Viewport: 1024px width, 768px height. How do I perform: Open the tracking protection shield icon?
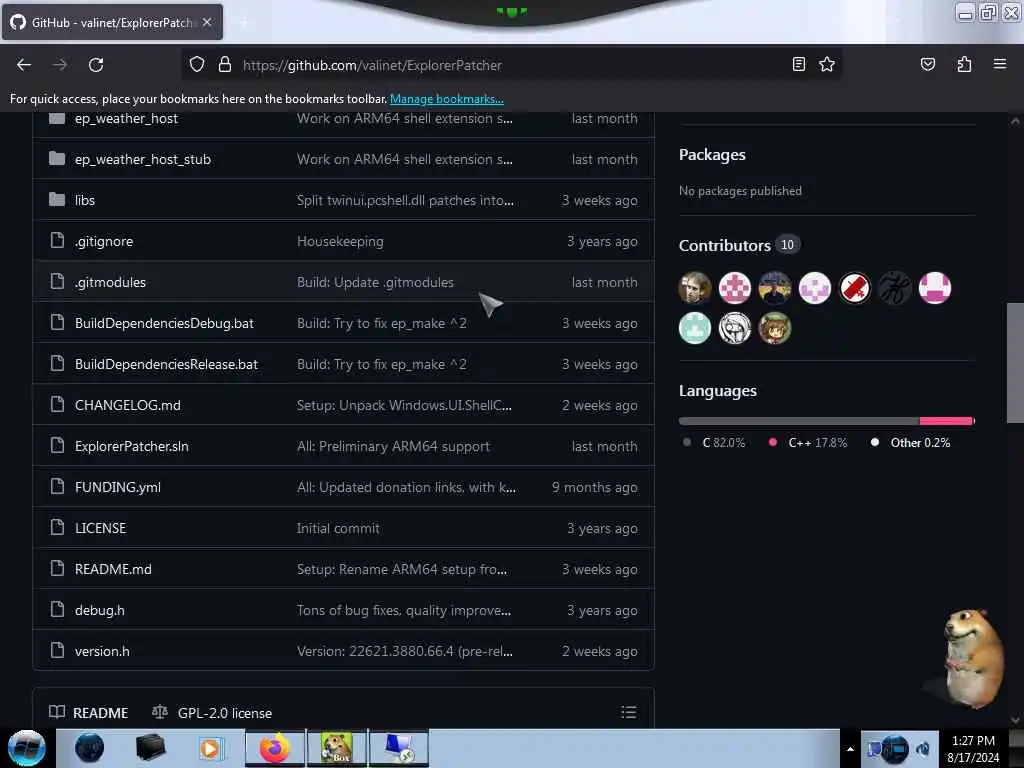(197, 65)
